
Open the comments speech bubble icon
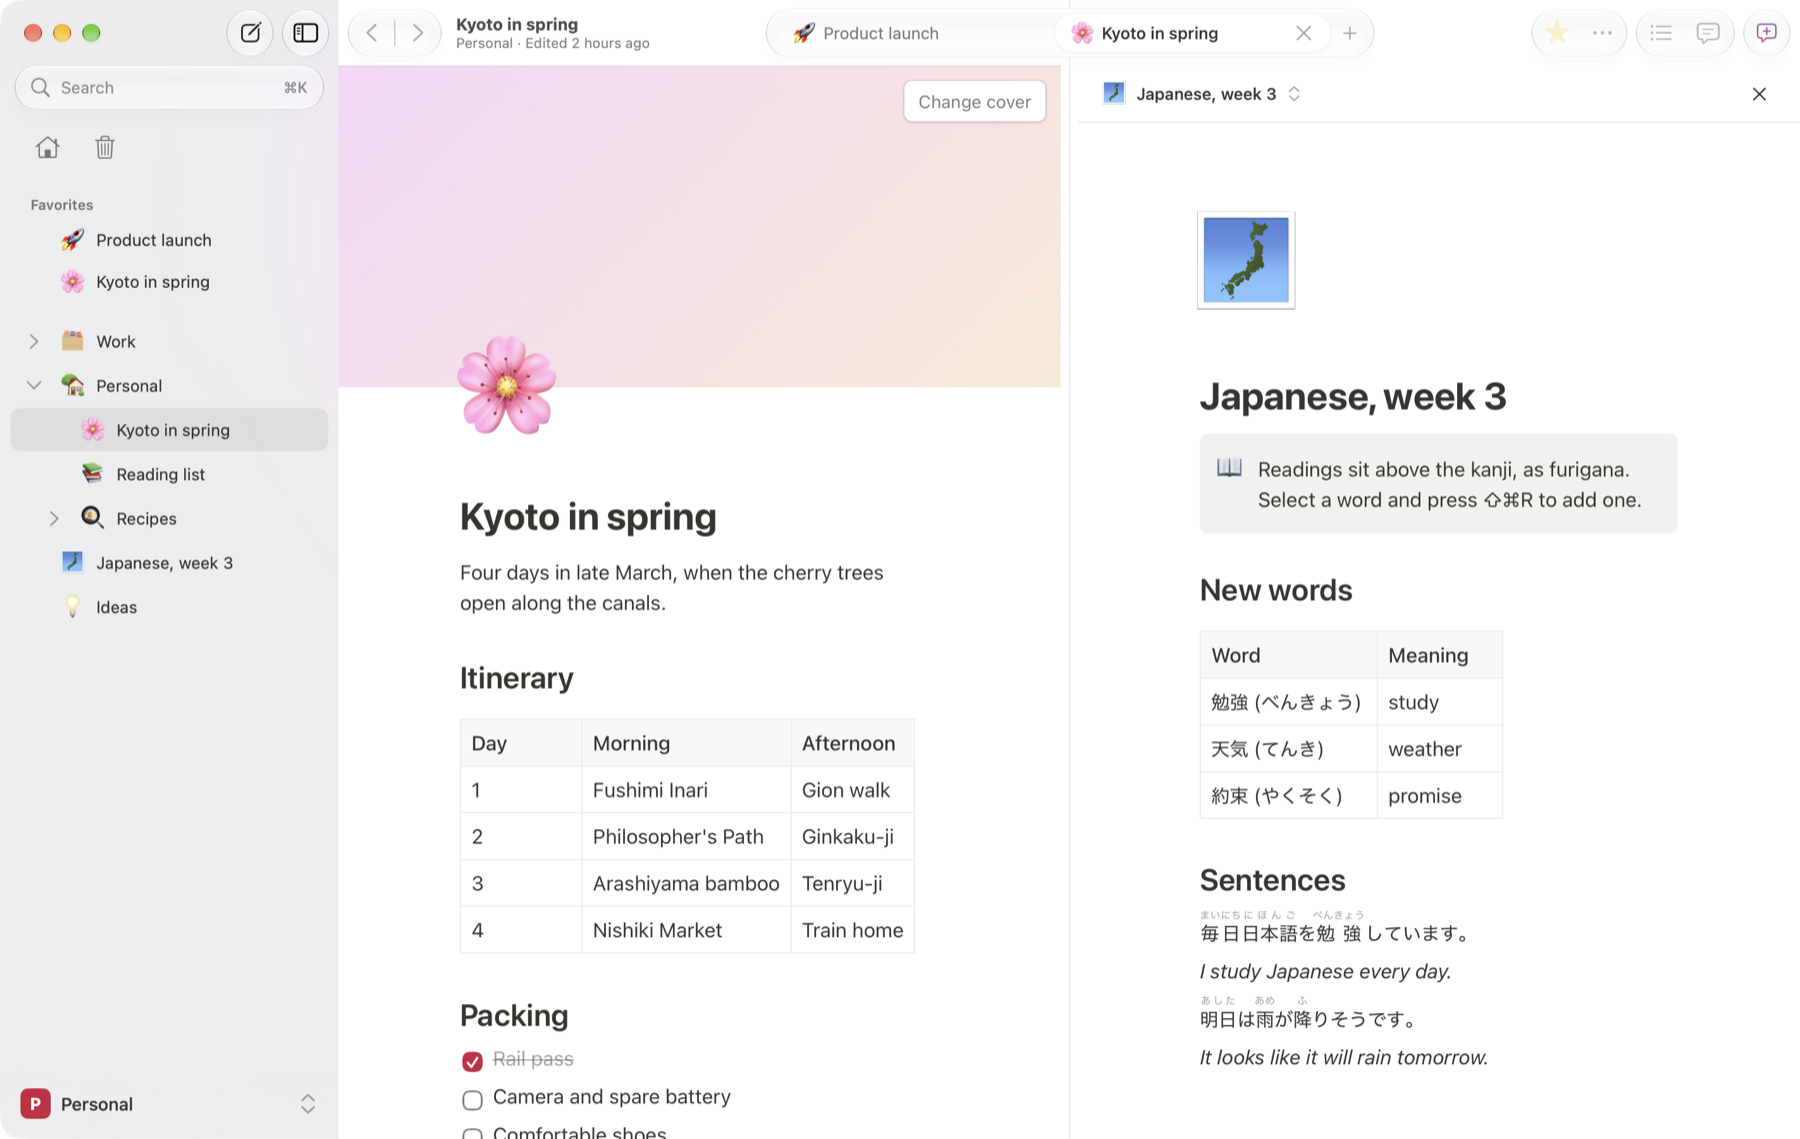1708,33
